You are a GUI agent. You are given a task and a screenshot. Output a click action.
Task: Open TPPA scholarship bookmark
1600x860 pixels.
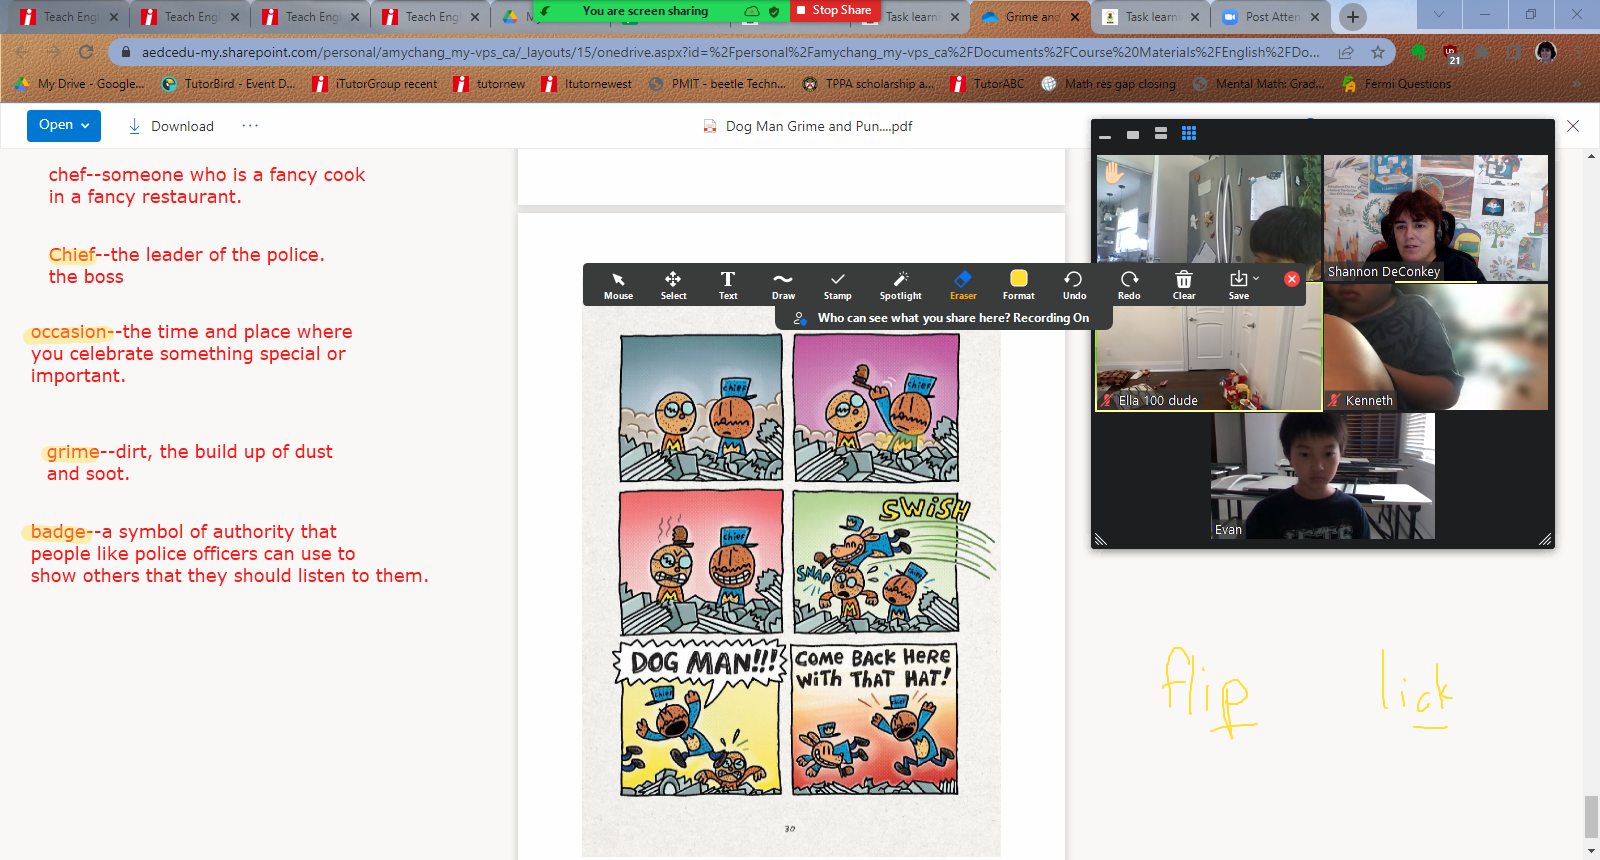coord(868,84)
